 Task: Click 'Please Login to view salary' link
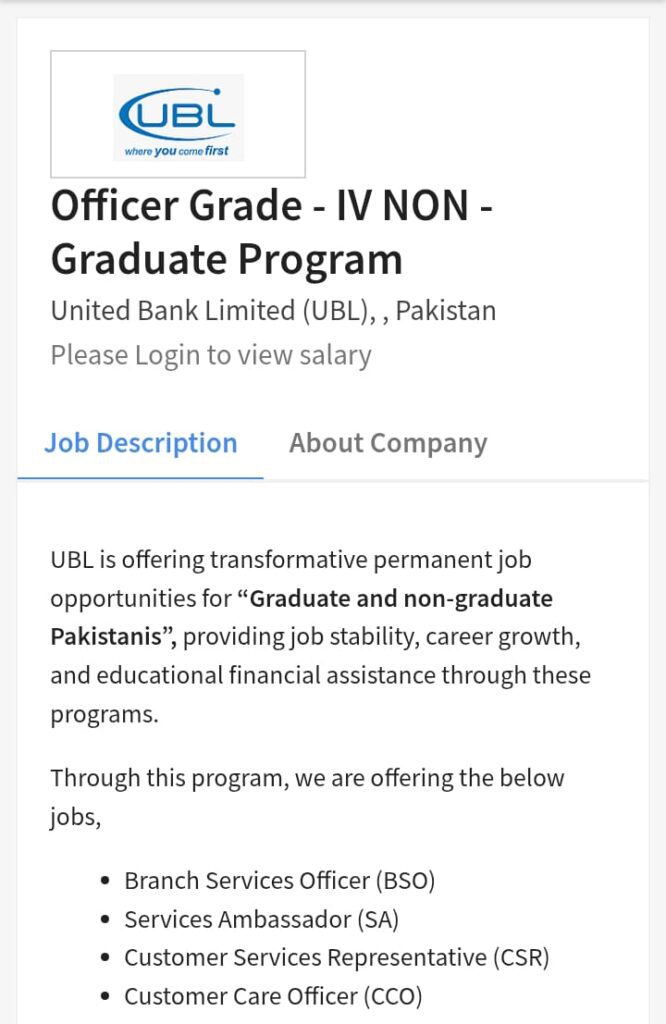pos(210,355)
